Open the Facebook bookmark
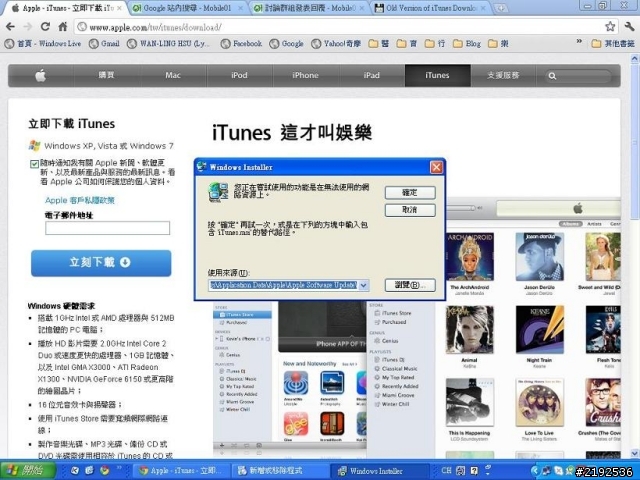 tap(241, 43)
